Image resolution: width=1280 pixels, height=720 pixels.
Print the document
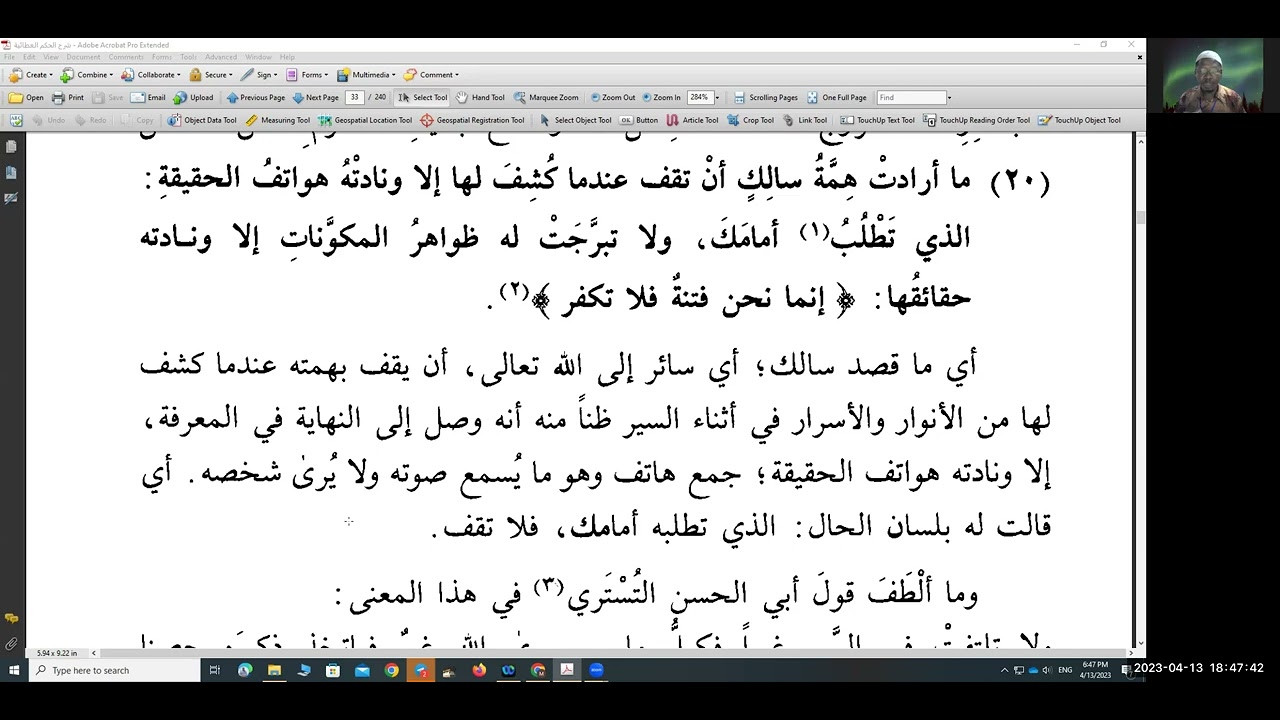pos(67,97)
